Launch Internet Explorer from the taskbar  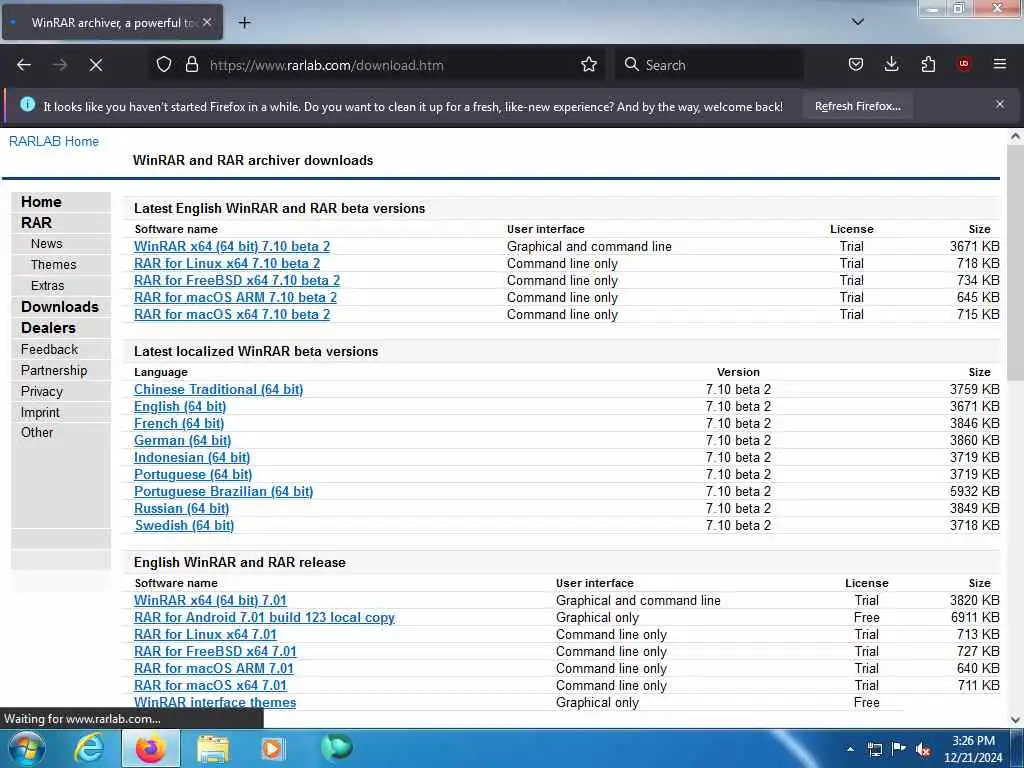coord(88,748)
